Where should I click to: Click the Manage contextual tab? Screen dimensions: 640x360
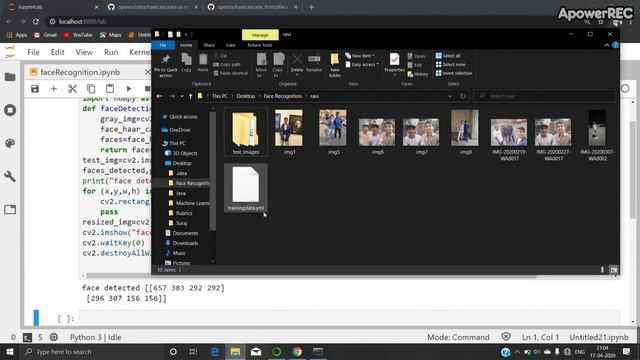pyautogui.click(x=260, y=35)
